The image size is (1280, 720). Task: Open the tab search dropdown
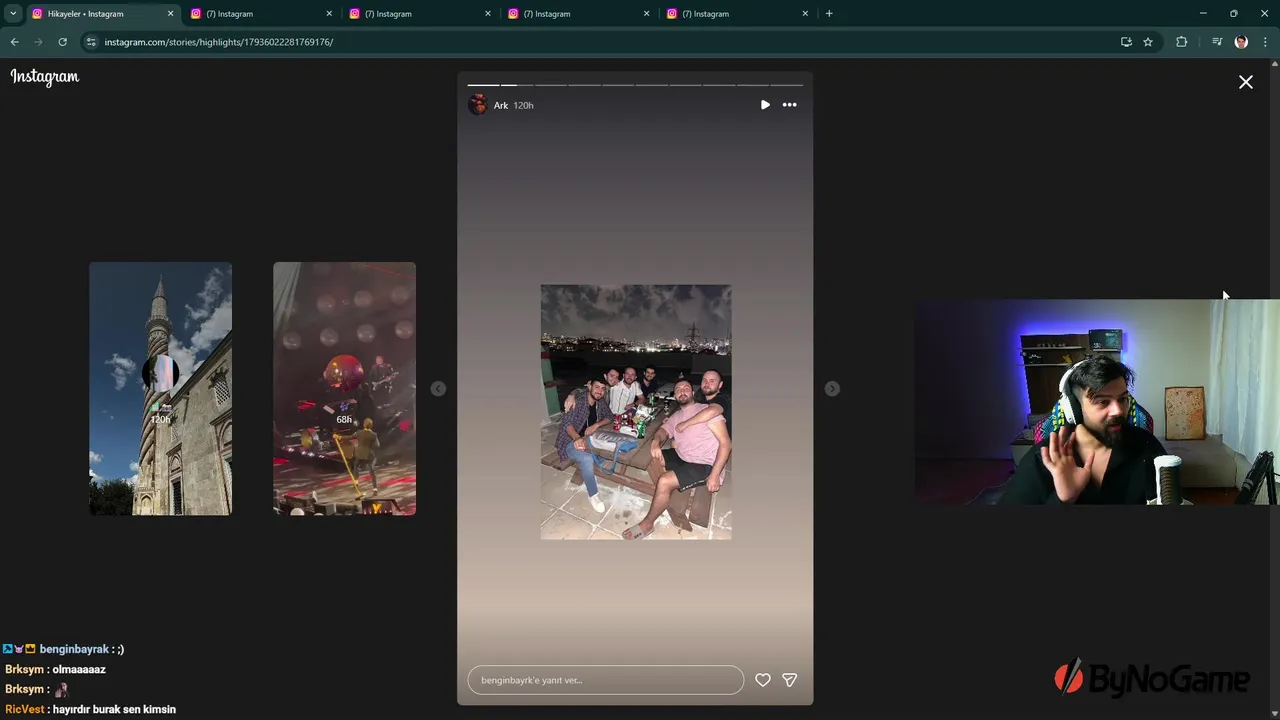tap(13, 14)
